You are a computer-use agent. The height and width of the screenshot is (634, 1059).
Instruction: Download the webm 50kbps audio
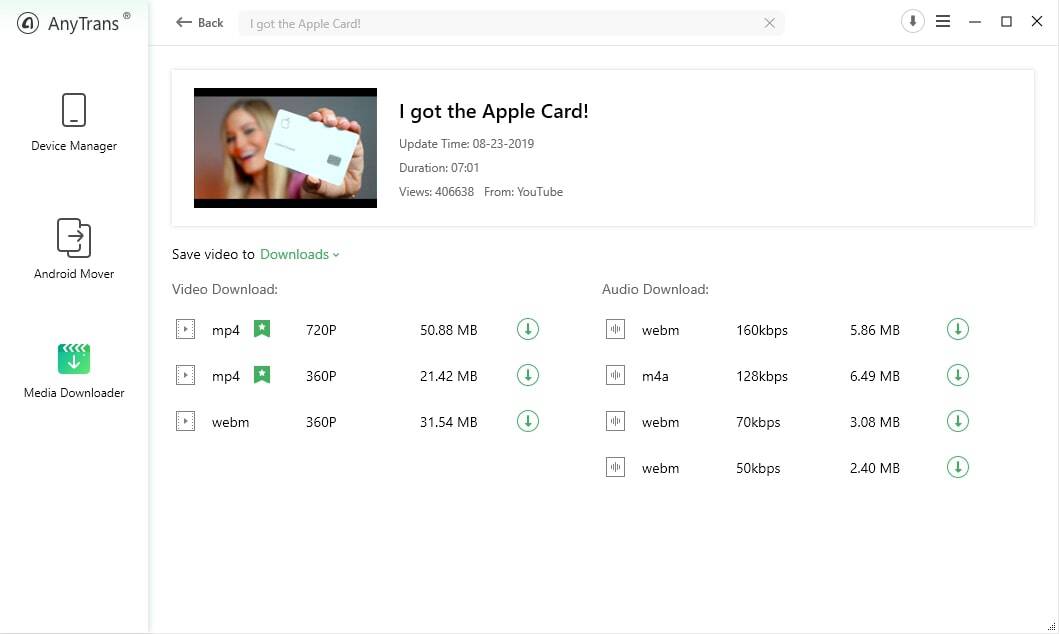[x=958, y=467]
